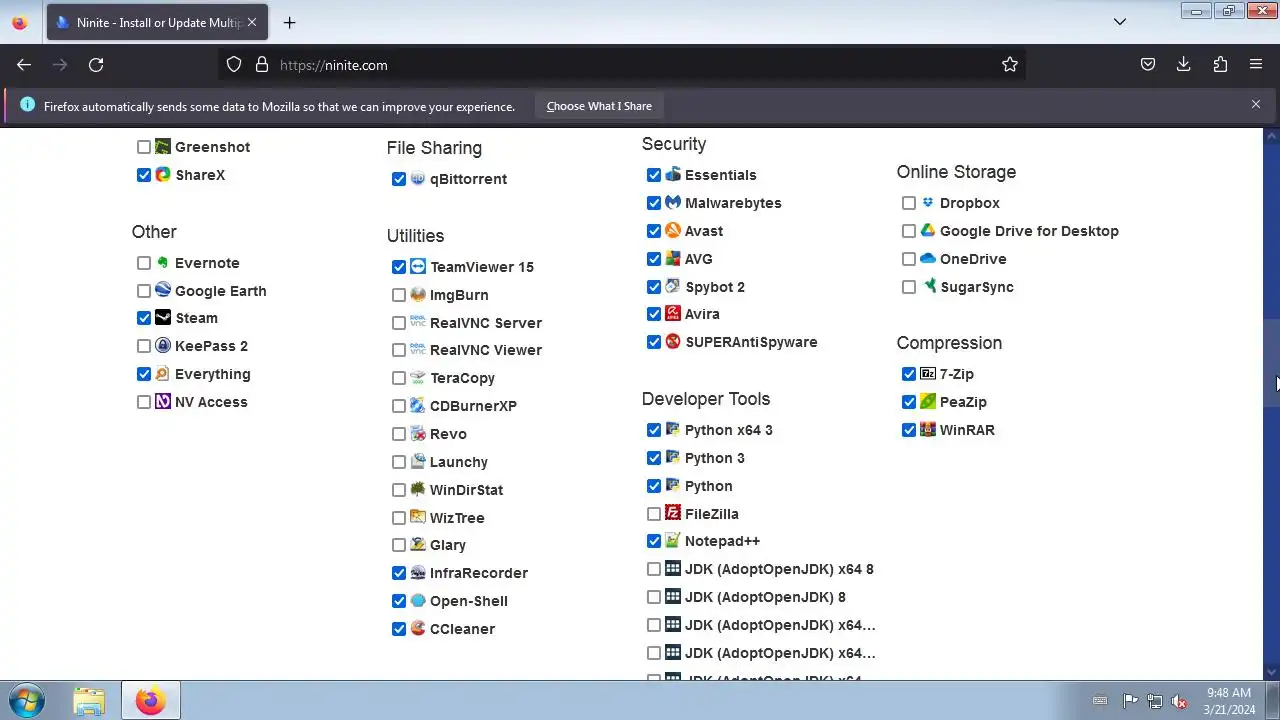Click the Evernote elephant icon

(163, 263)
